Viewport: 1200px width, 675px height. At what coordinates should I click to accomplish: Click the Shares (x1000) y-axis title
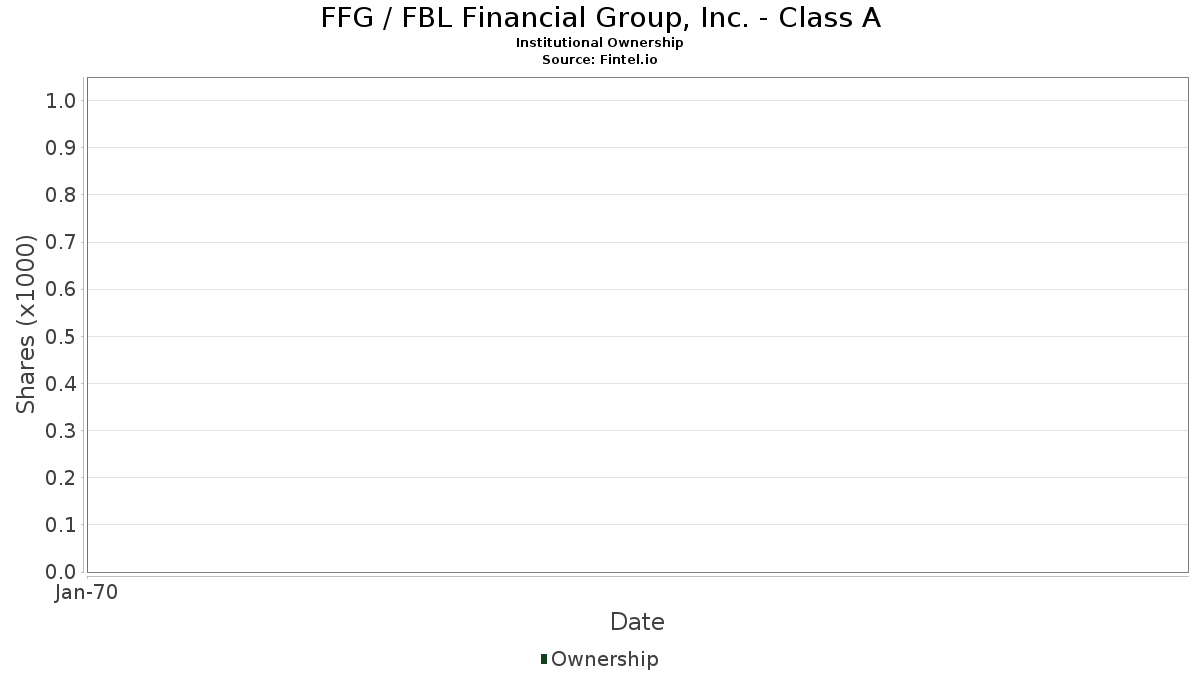coord(26,324)
